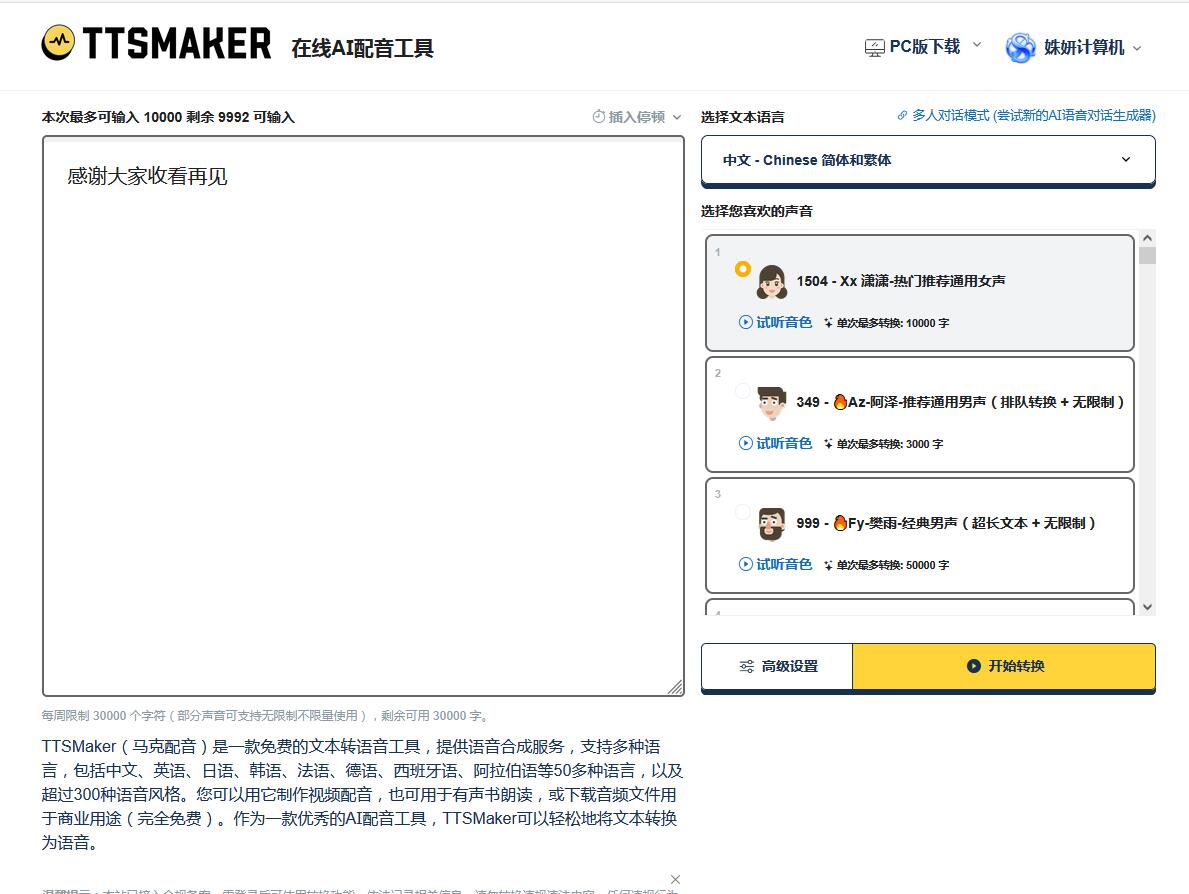
Task: Click the PC download monitor icon
Action: click(x=874, y=47)
